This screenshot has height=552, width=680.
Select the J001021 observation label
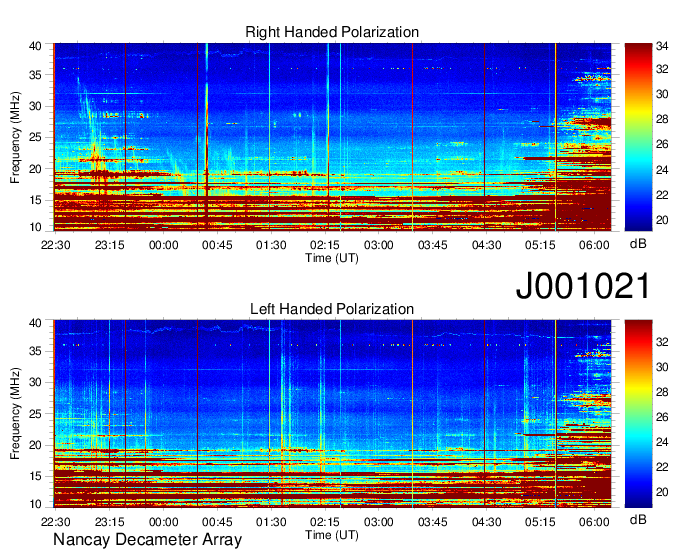click(583, 286)
